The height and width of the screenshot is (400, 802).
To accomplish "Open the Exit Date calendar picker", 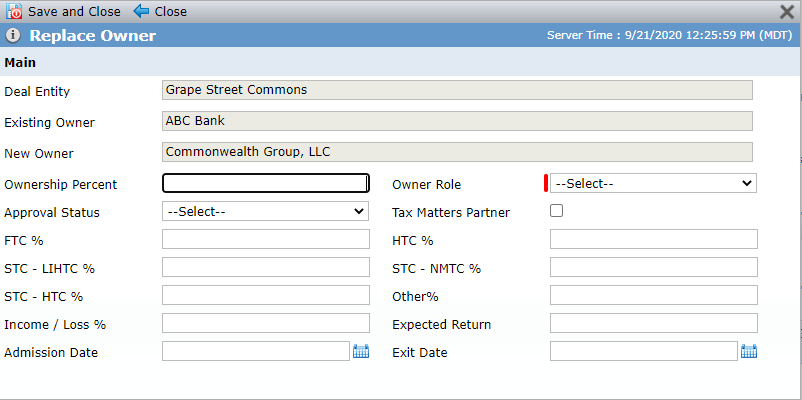I will pyautogui.click(x=749, y=351).
